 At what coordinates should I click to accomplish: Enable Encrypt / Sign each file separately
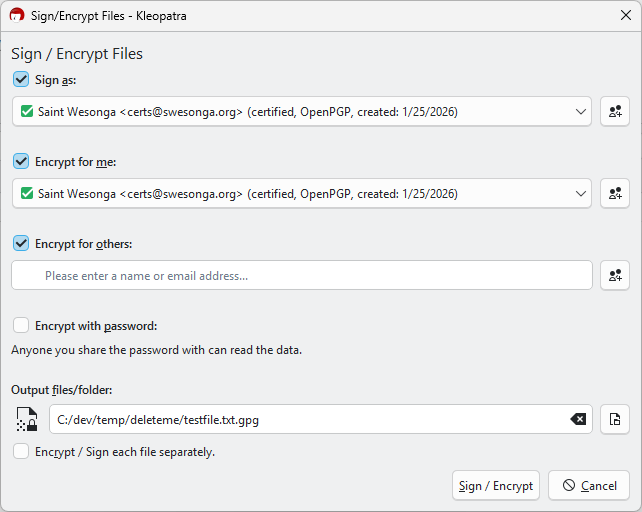(x=21, y=452)
